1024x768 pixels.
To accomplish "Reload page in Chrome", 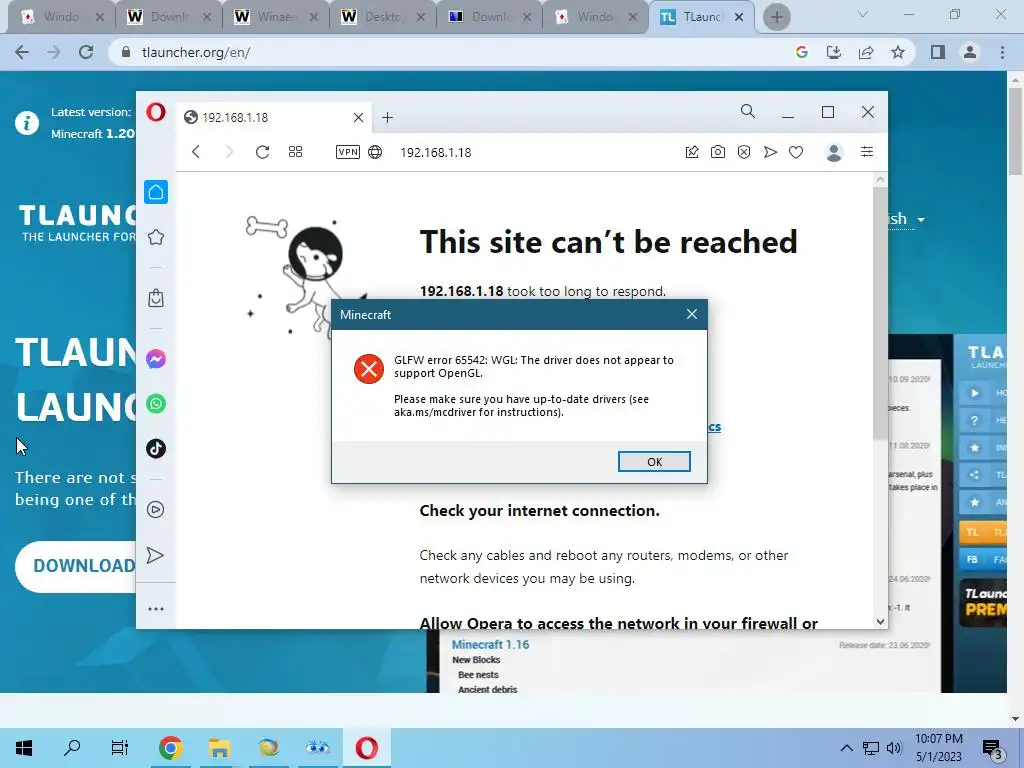I will [86, 52].
